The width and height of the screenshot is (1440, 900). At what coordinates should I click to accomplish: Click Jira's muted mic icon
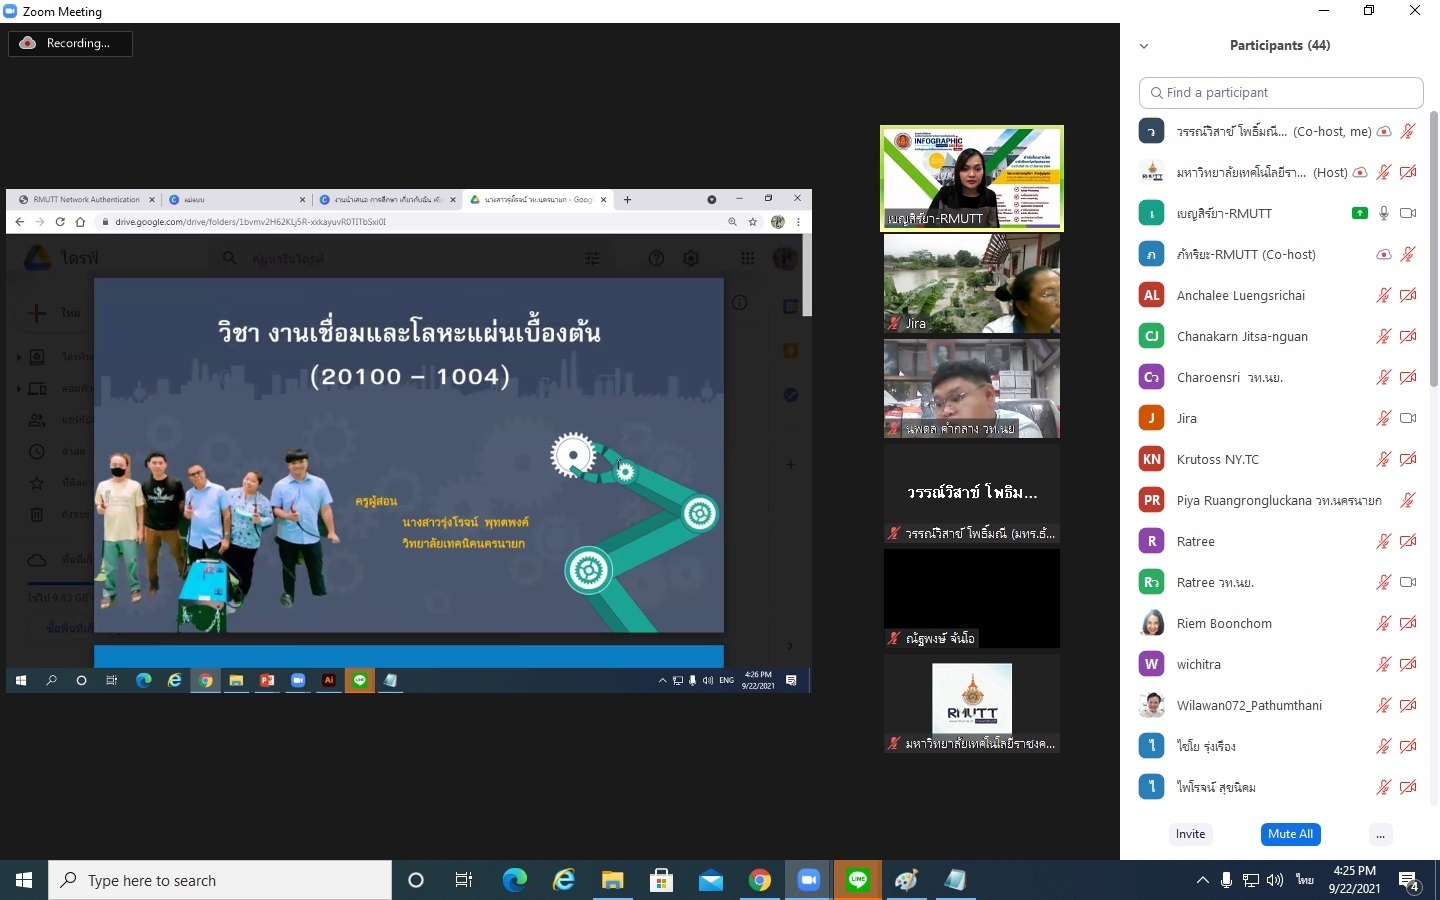[1384, 418]
